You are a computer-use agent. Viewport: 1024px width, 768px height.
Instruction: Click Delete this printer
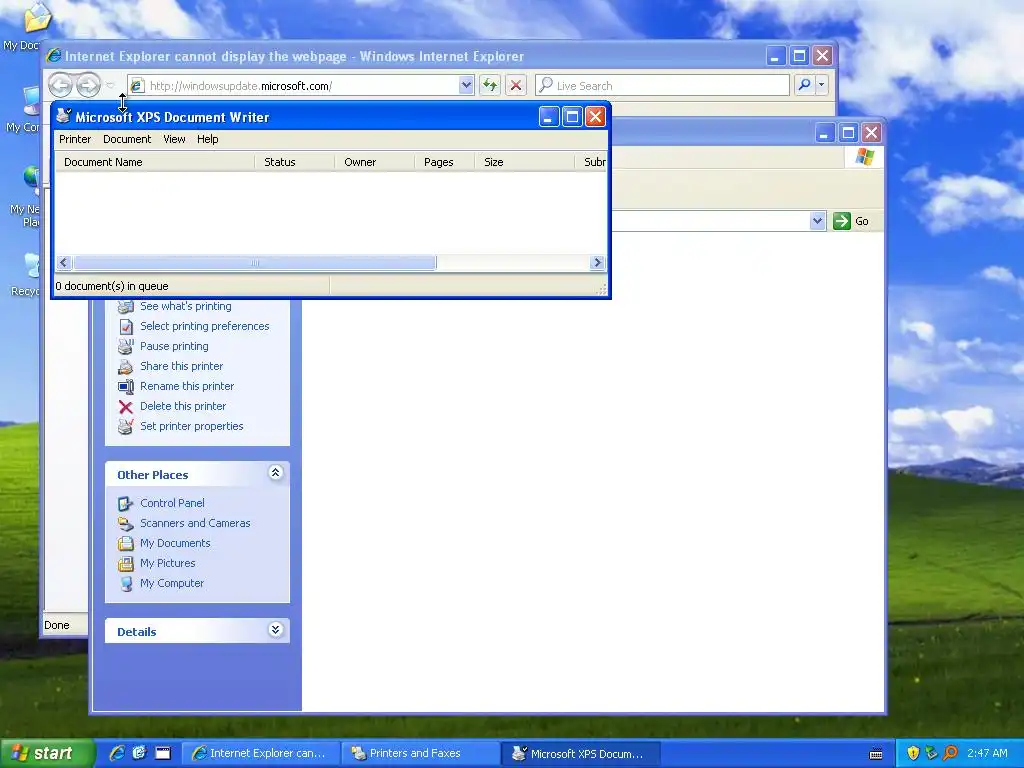tap(183, 406)
